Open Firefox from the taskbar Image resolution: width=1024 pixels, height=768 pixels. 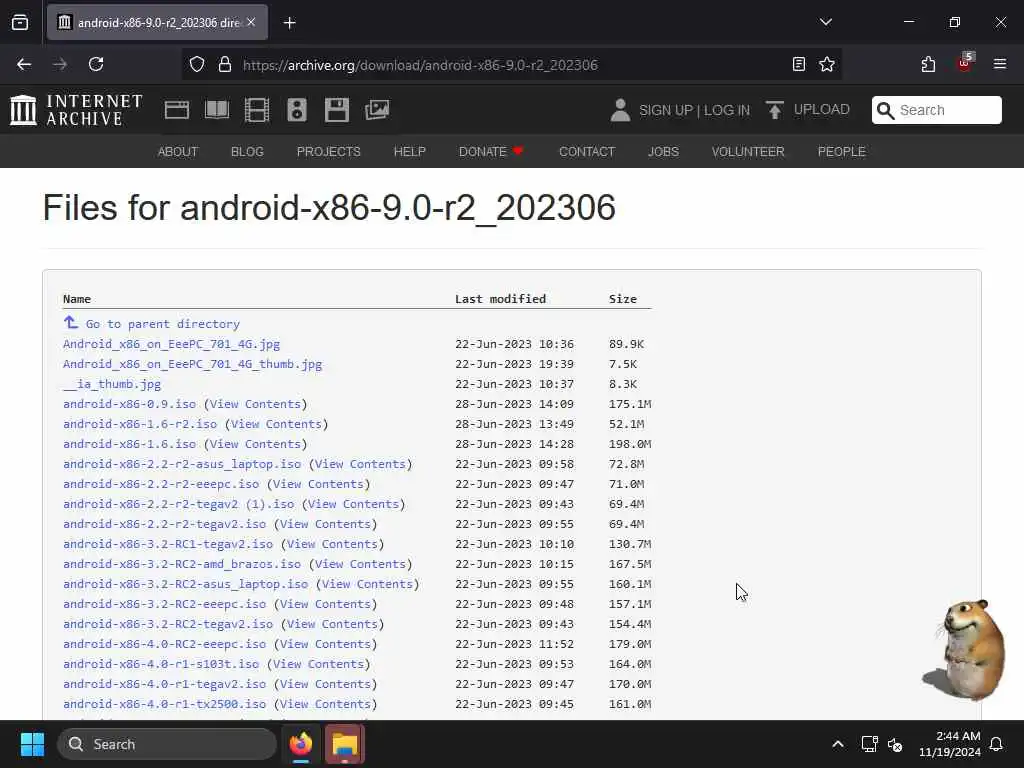tap(301, 744)
